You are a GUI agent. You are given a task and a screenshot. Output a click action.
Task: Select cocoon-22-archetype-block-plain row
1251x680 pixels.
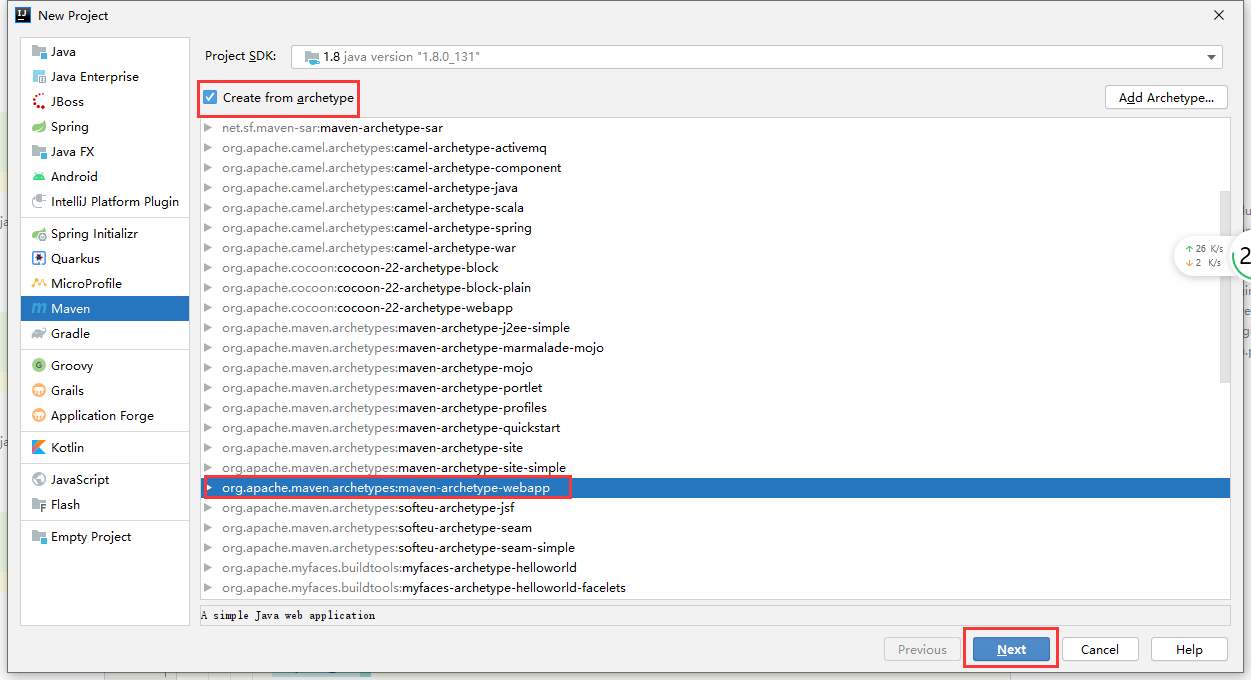[x=715, y=288]
